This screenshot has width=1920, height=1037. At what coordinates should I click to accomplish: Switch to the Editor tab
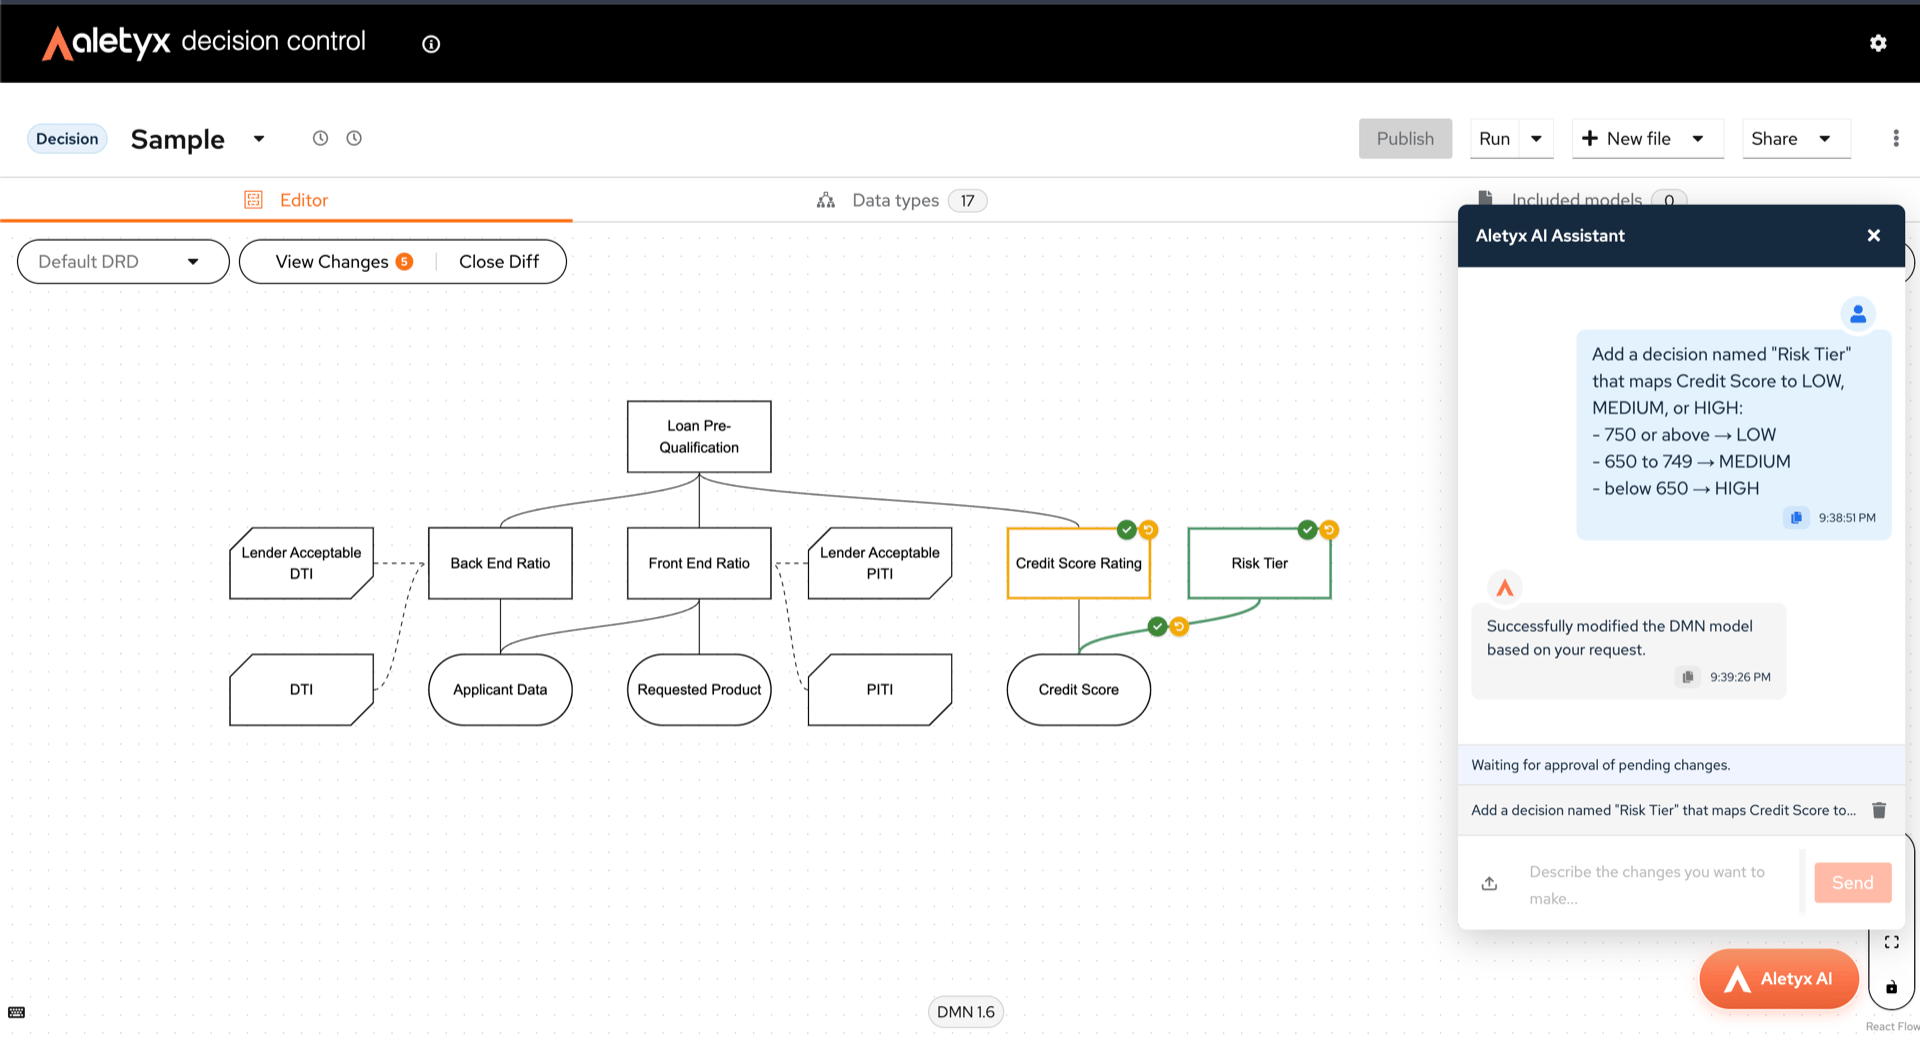tap(286, 200)
